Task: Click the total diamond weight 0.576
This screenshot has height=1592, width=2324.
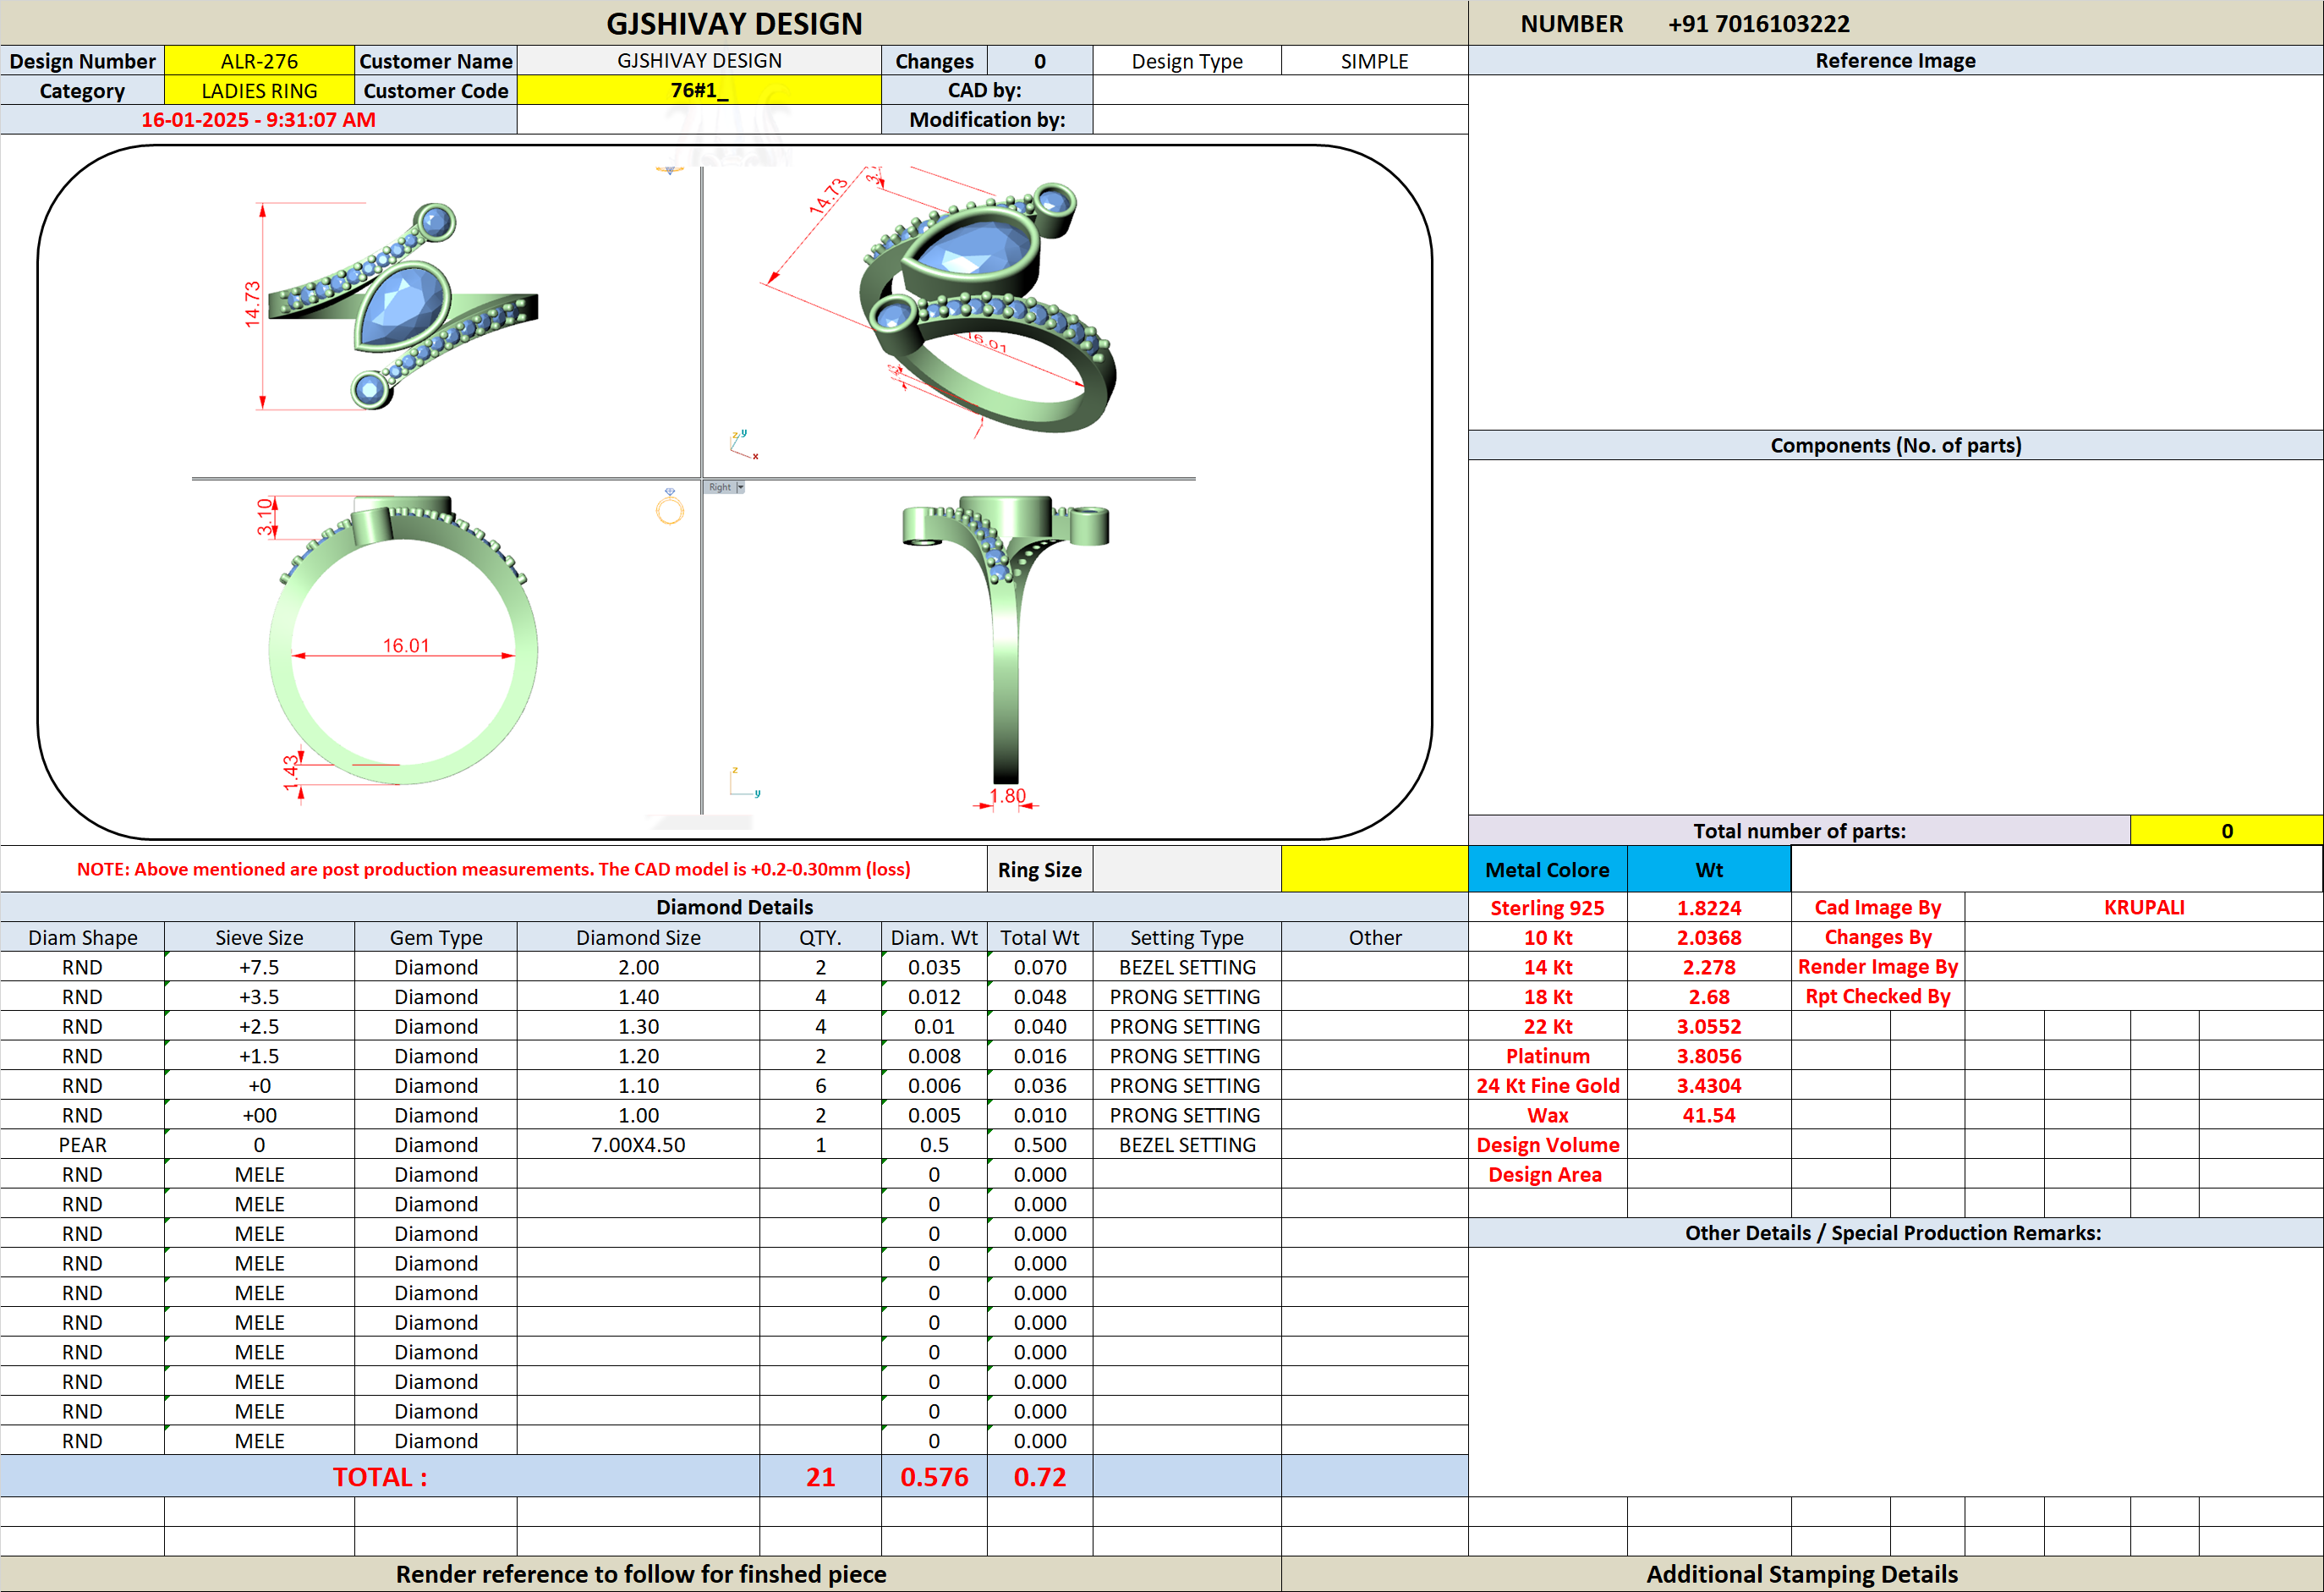Action: click(x=934, y=1477)
